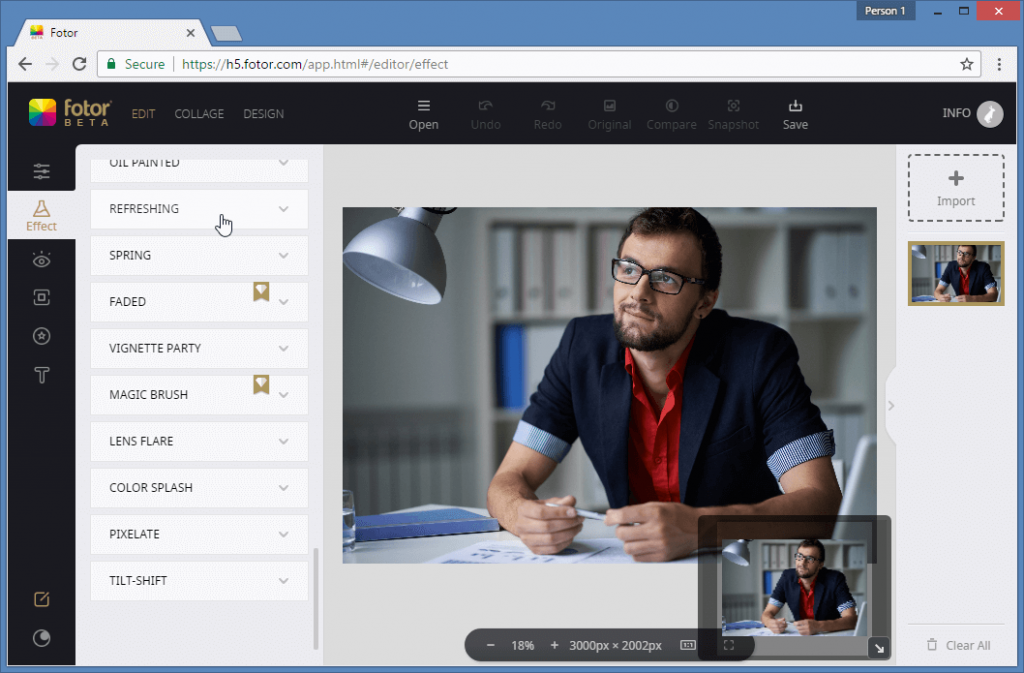Toggle the navigator preview collapse arrow
This screenshot has height=673, width=1024.
tap(879, 648)
